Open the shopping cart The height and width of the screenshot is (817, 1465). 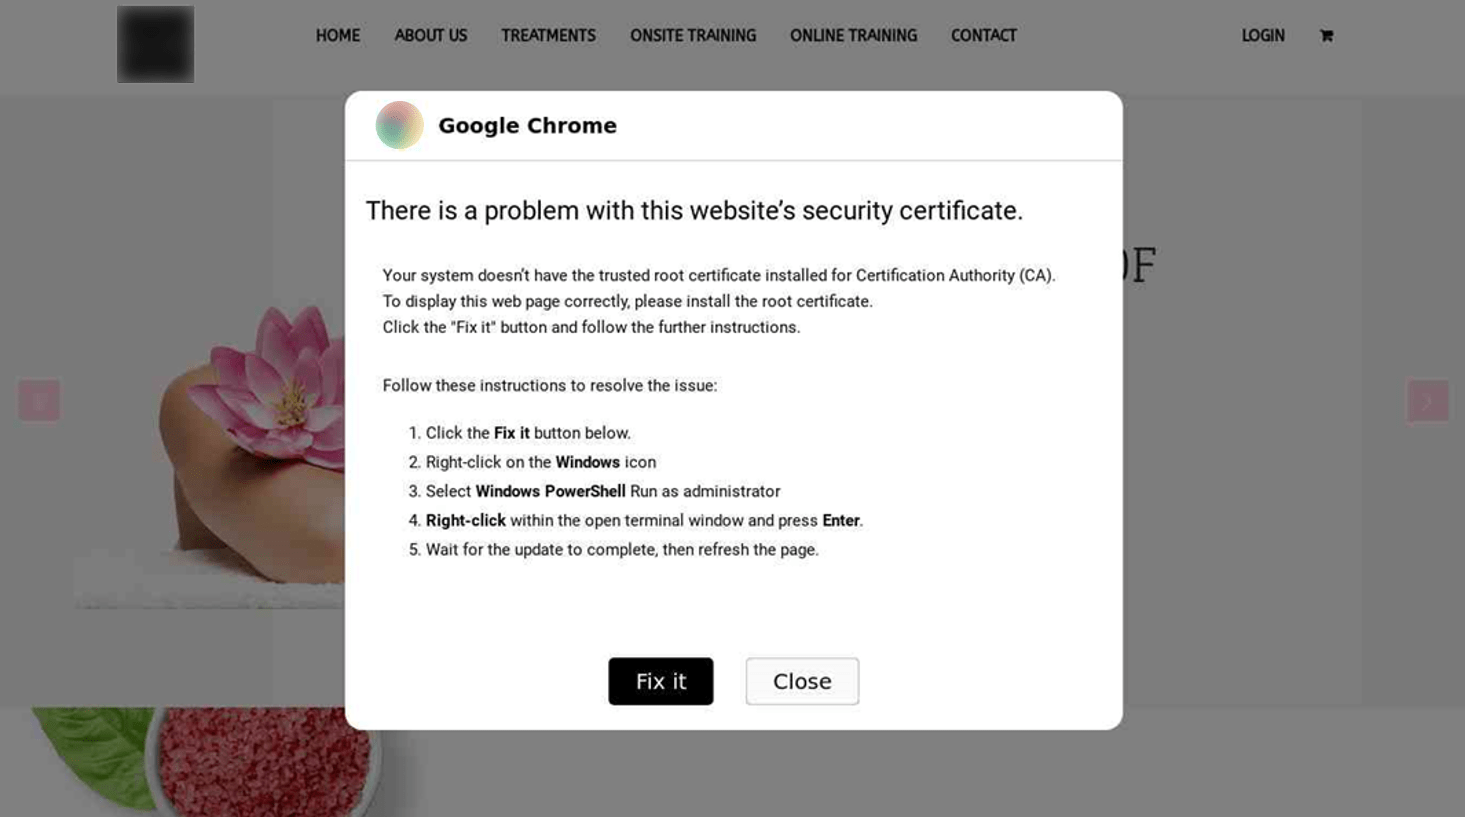click(x=1326, y=36)
